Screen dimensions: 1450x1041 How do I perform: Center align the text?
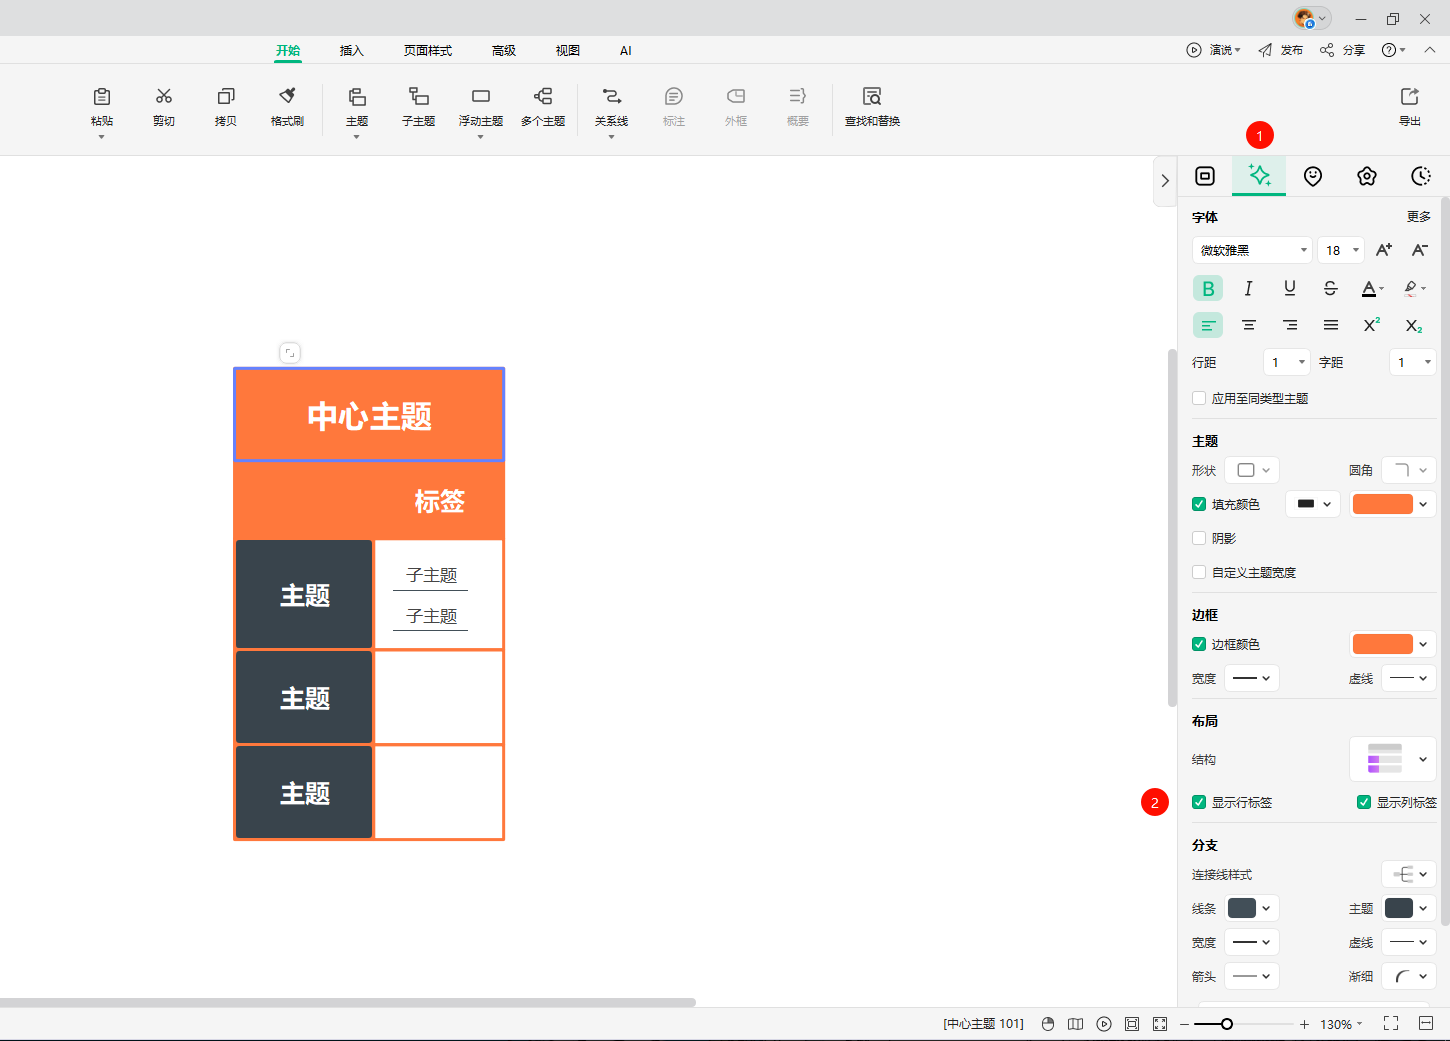click(1249, 325)
